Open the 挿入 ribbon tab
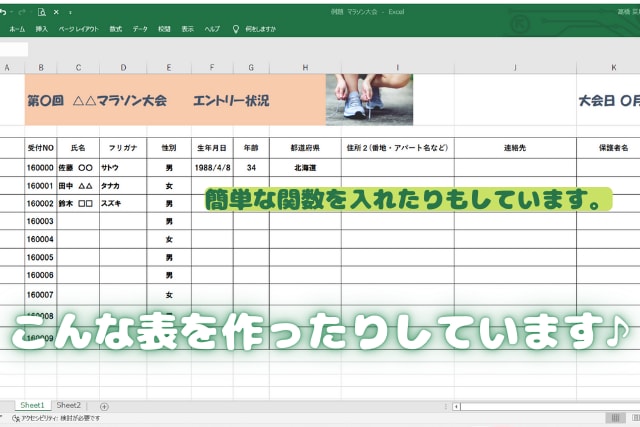640x427 pixels. pos(42,29)
